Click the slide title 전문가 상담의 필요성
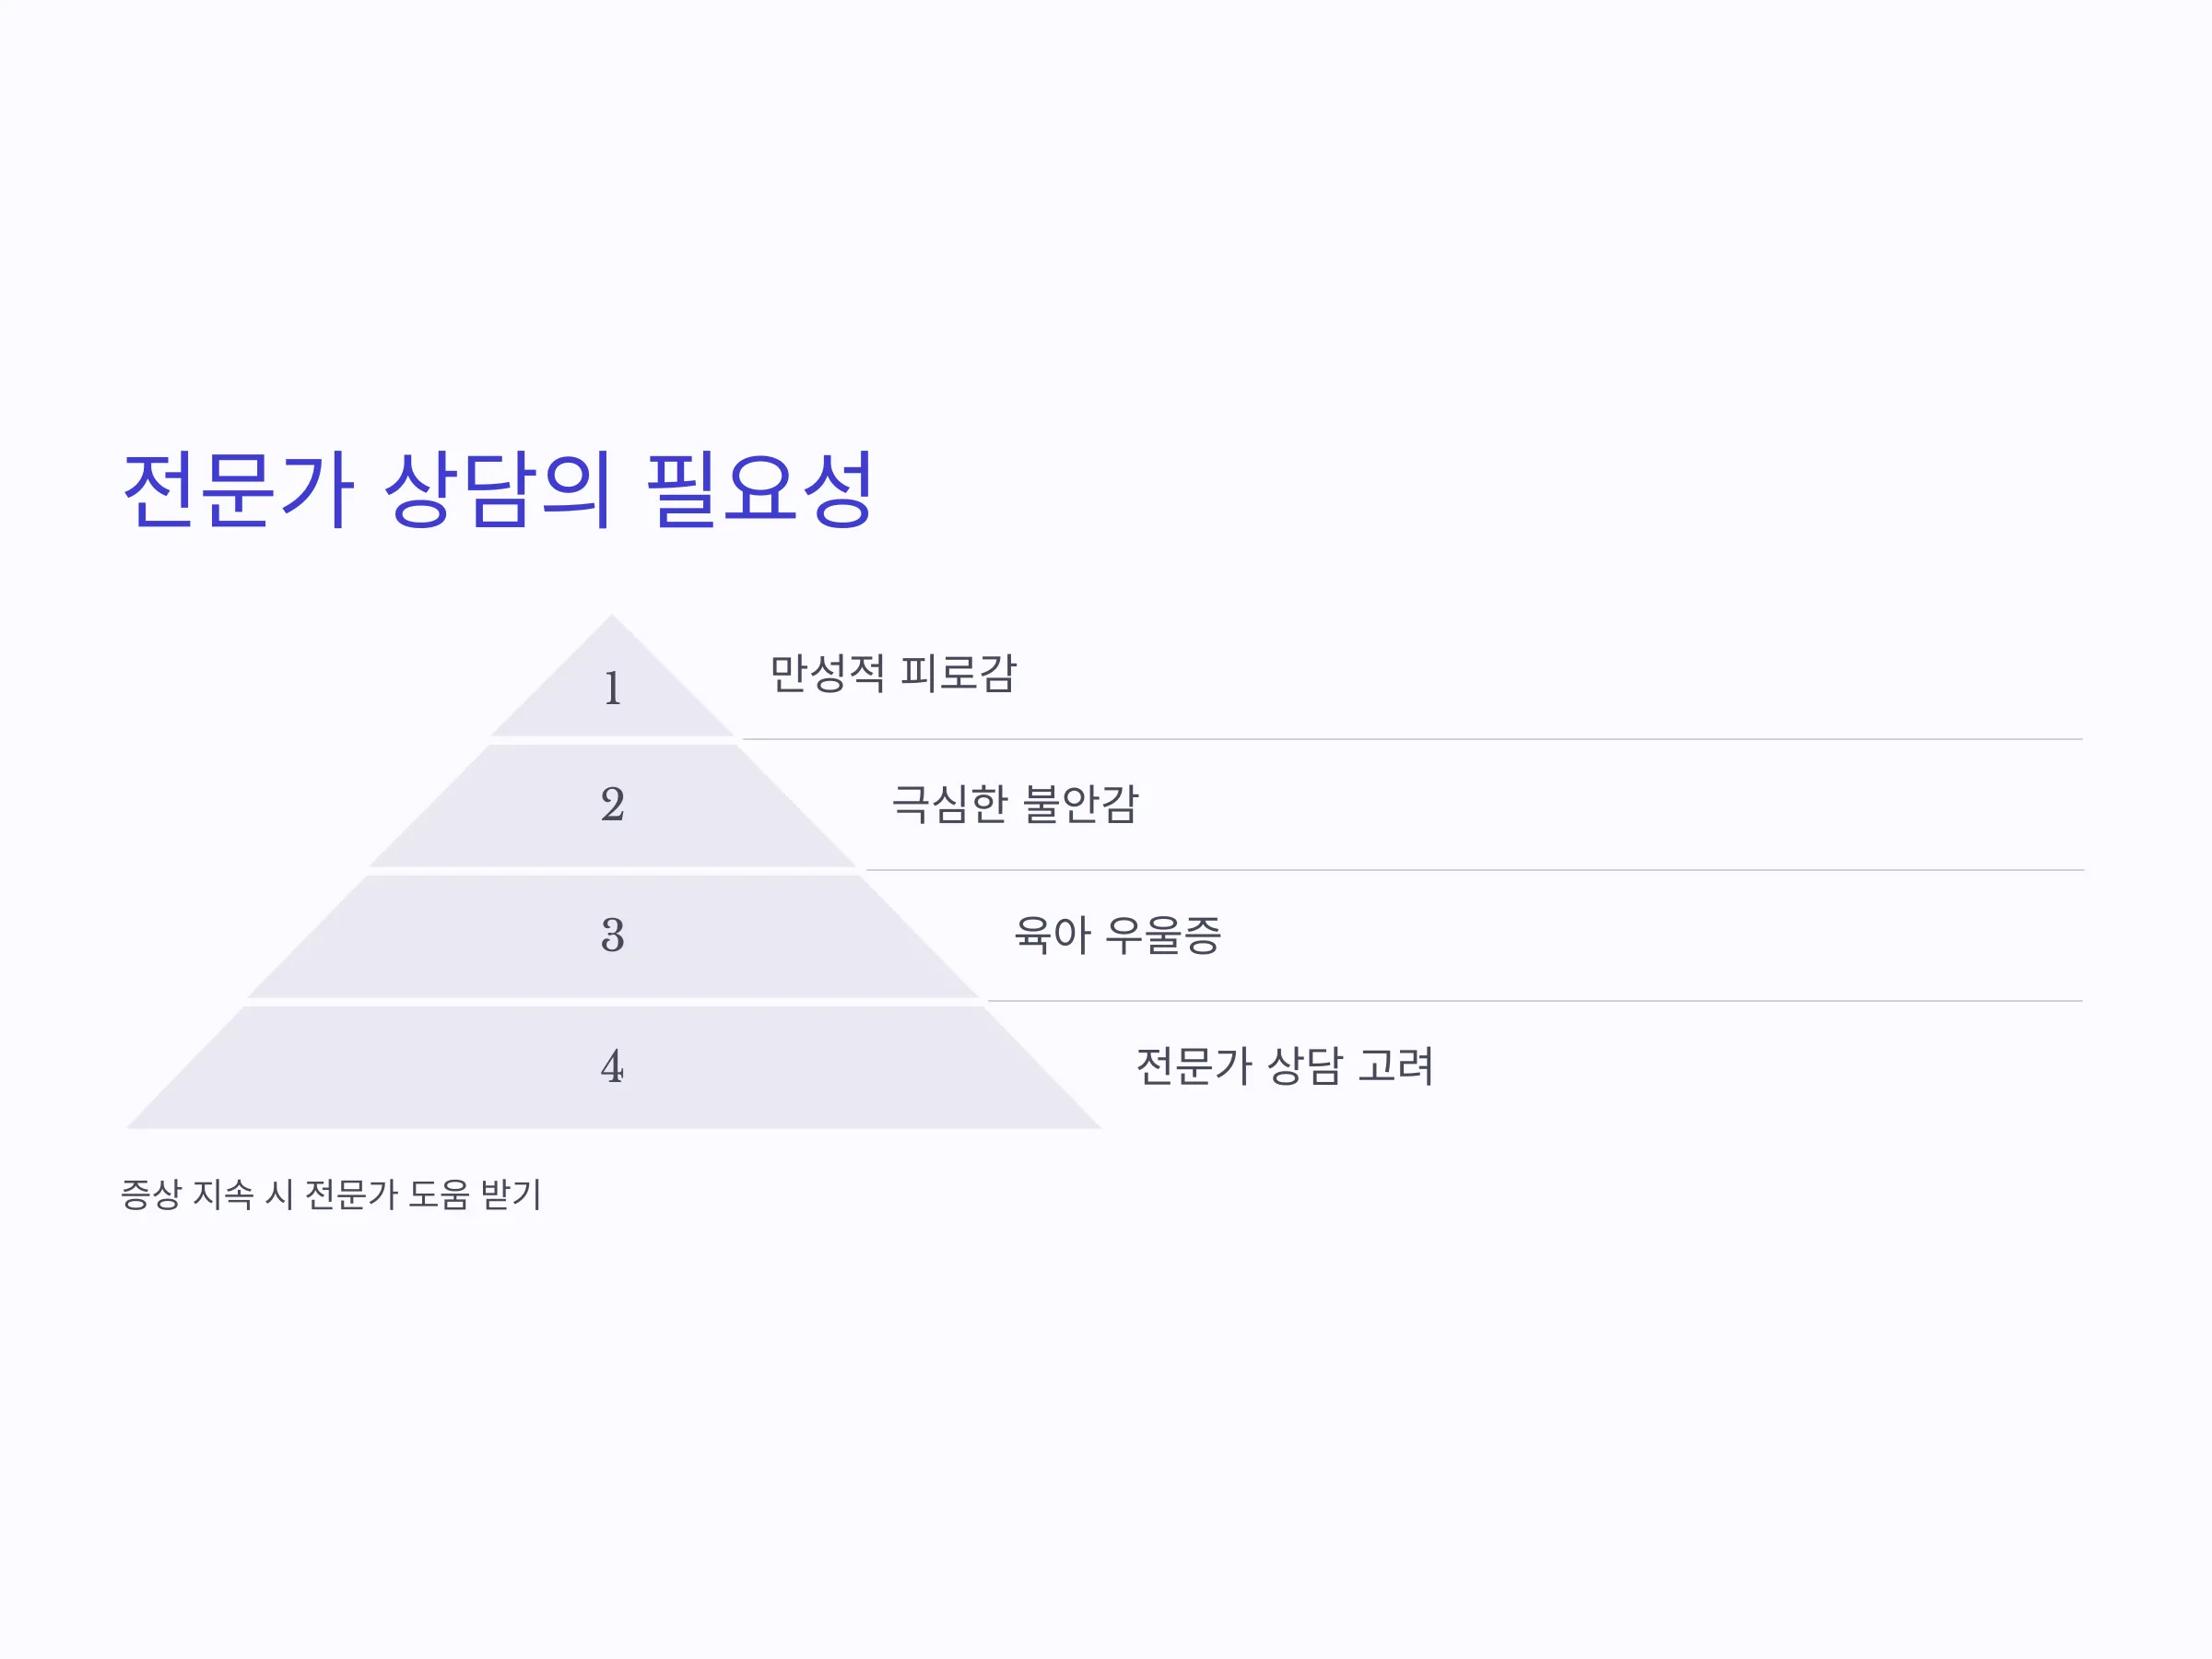Screen dimensions: 2212x1659 [x=498, y=490]
